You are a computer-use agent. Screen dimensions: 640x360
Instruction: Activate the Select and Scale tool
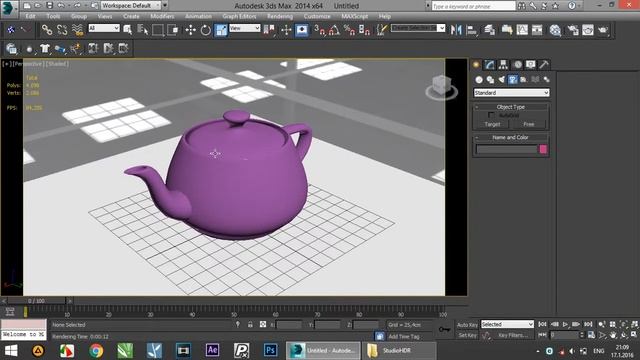(221, 30)
